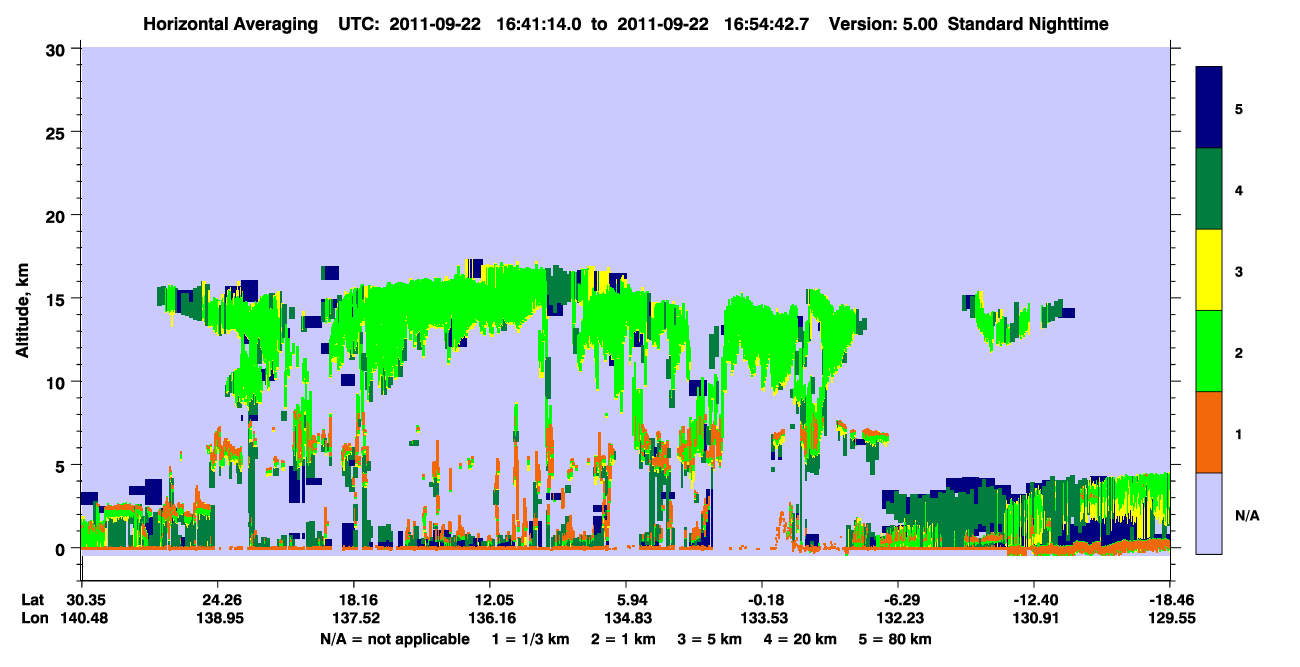1300x667 pixels.
Task: Click 'N/A = not applicable' legend text
Action: [394, 639]
